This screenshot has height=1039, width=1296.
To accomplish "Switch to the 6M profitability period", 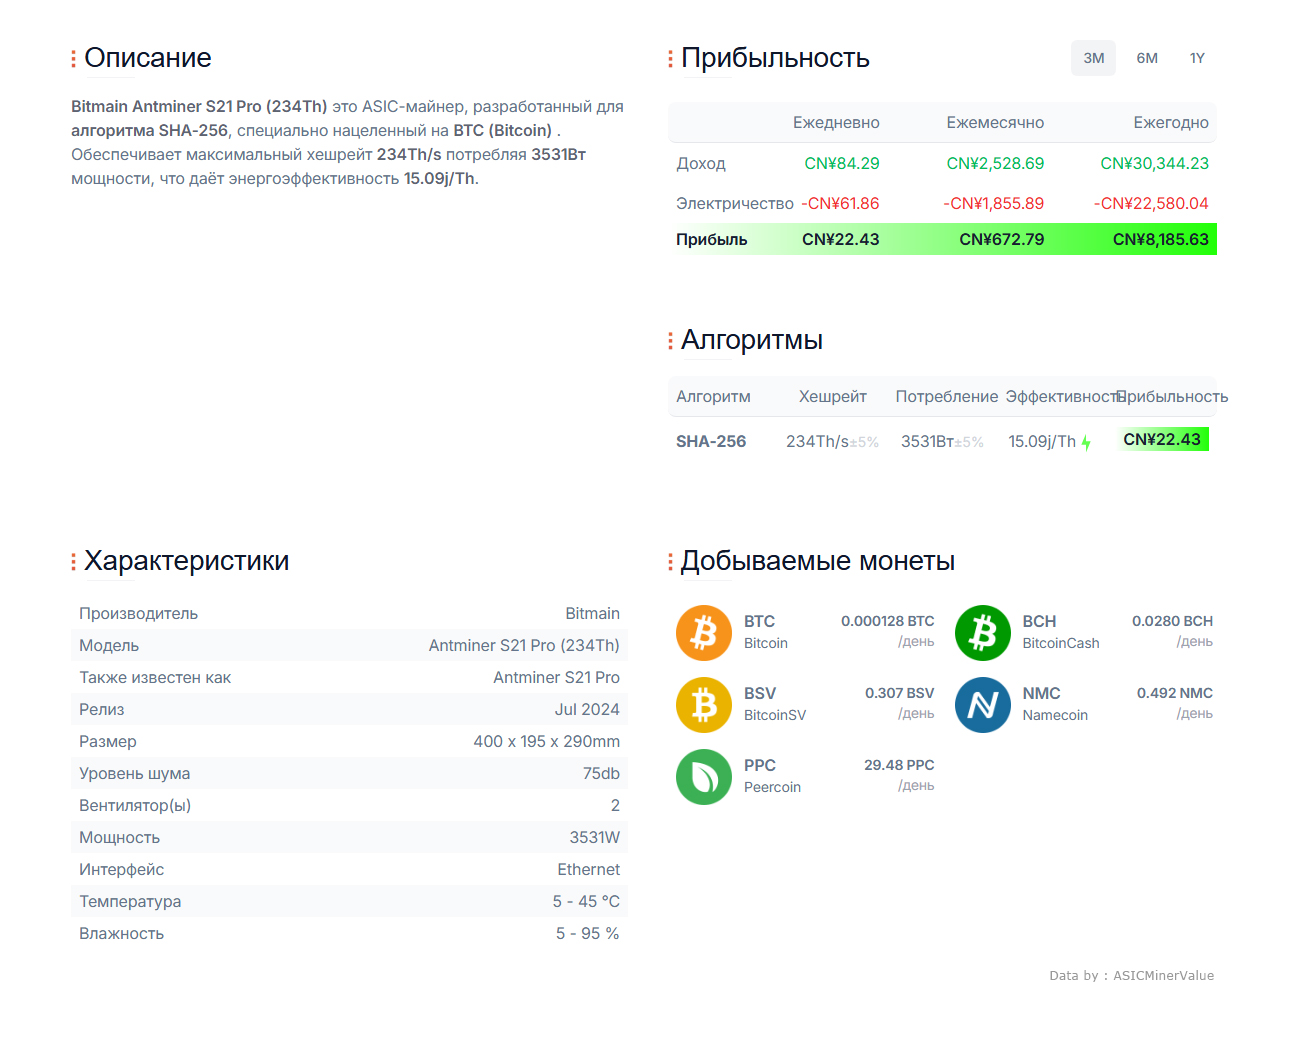I will (x=1147, y=58).
